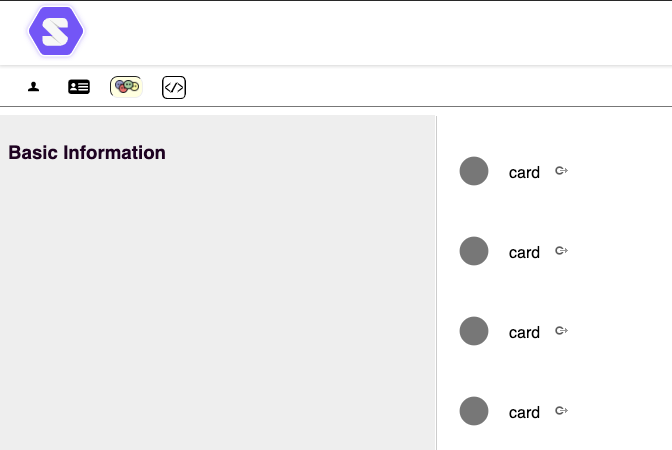The image size is (672, 450).
Task: Open the second "card" label from top
Action: 524,252
